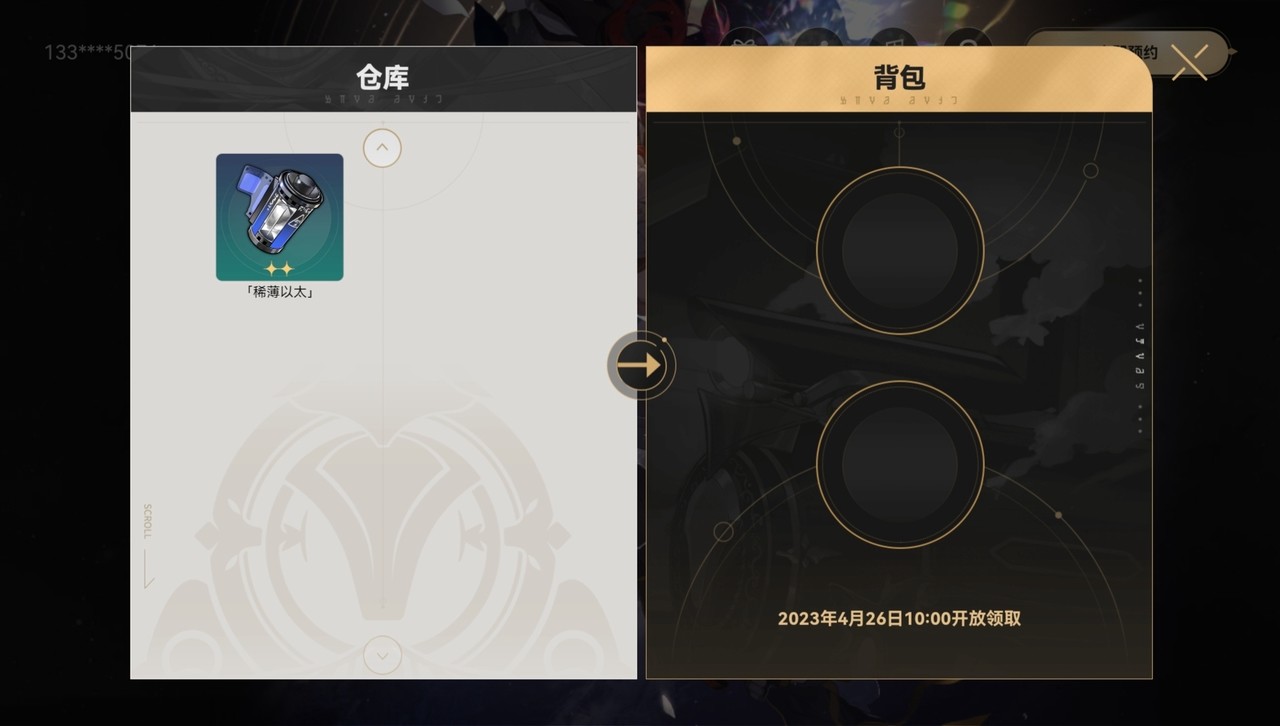Select the lower empty backpack slot
This screenshot has width=1280, height=726.
(x=900, y=464)
